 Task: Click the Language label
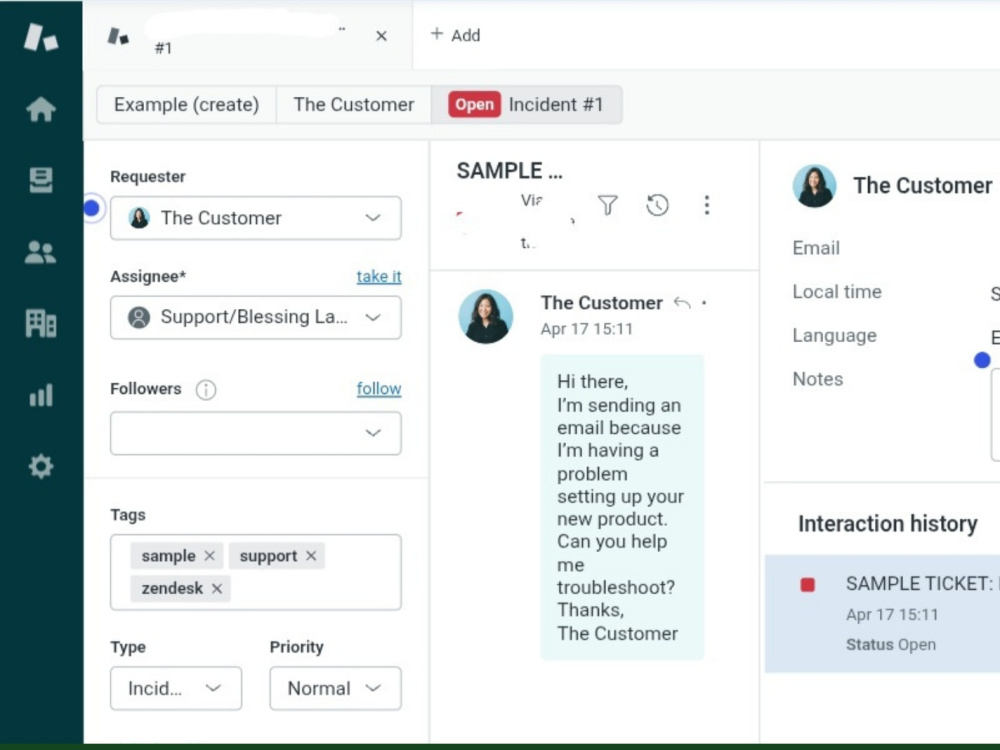click(834, 335)
